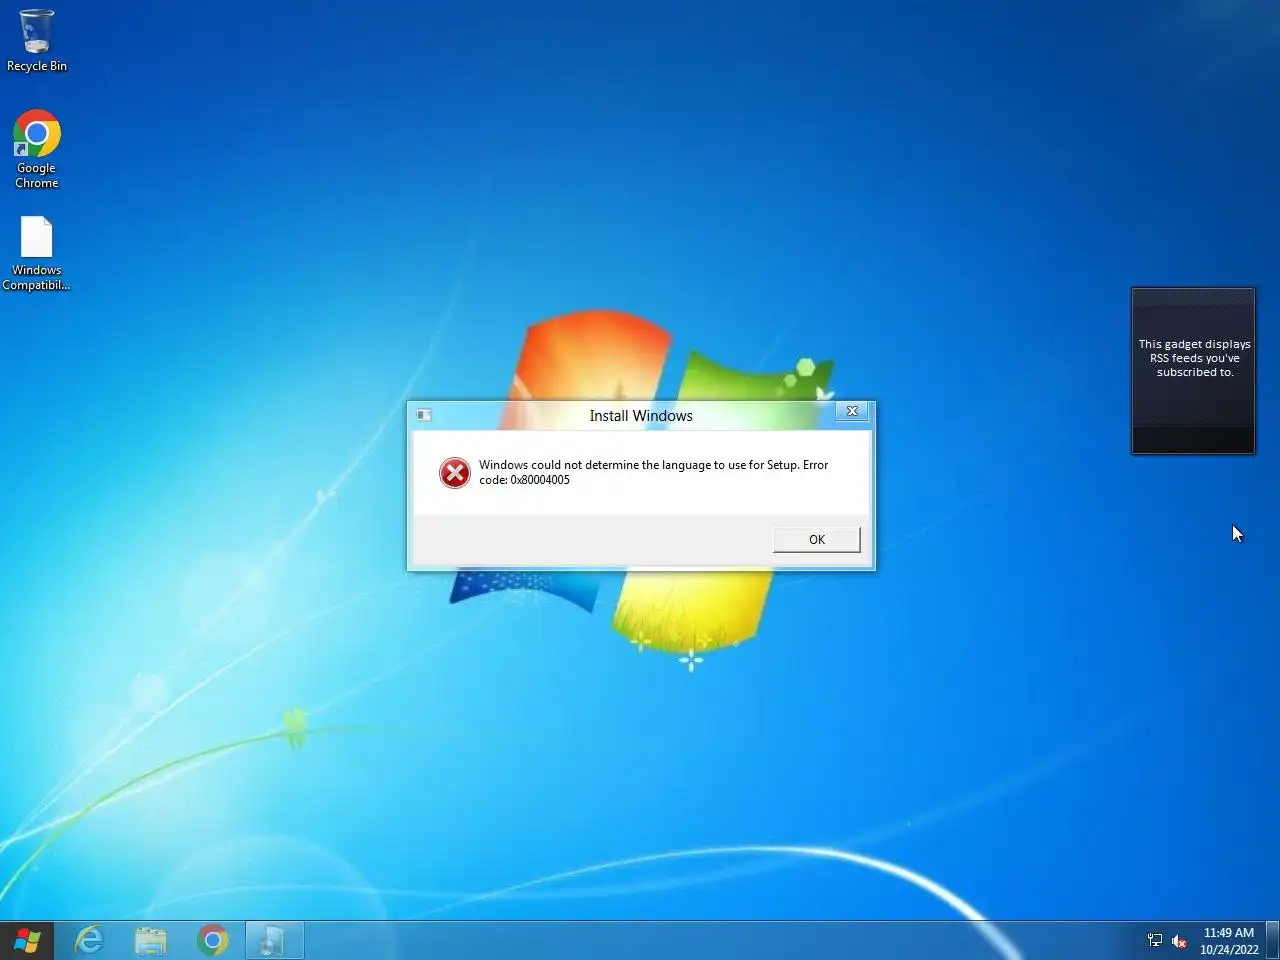This screenshot has height=960, width=1280.
Task: Click the muted volume tray icon
Action: click(1179, 941)
